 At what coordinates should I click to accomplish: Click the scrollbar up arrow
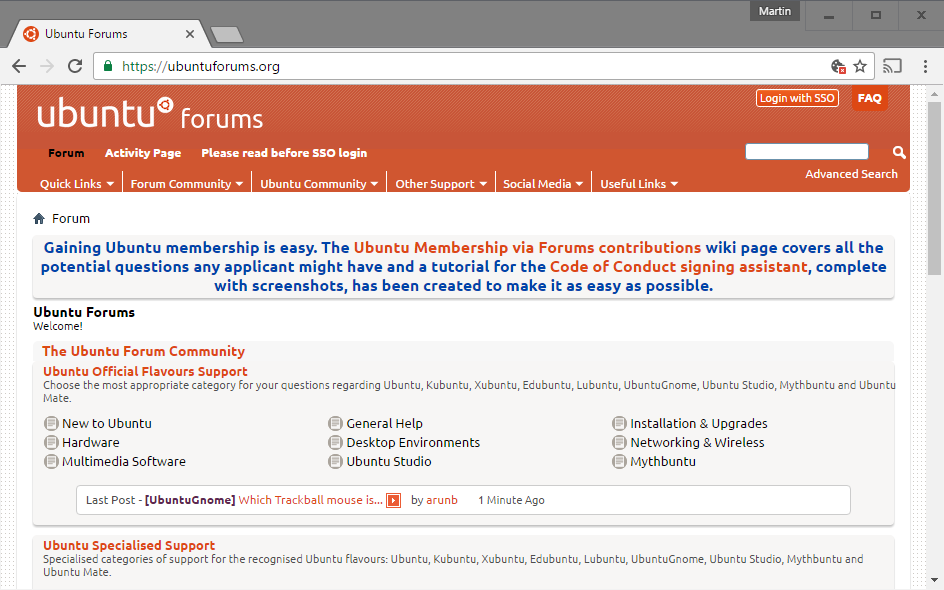[934, 94]
